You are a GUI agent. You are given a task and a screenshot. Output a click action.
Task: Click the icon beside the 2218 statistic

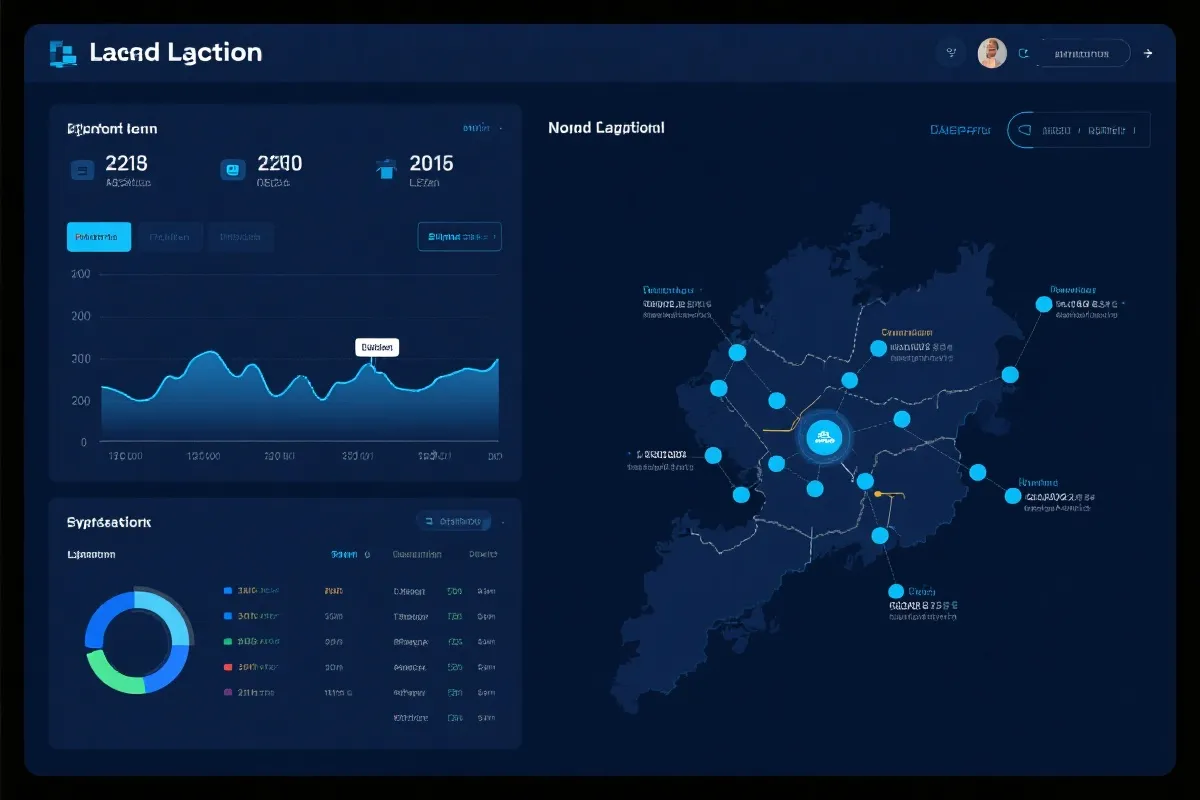[82, 170]
